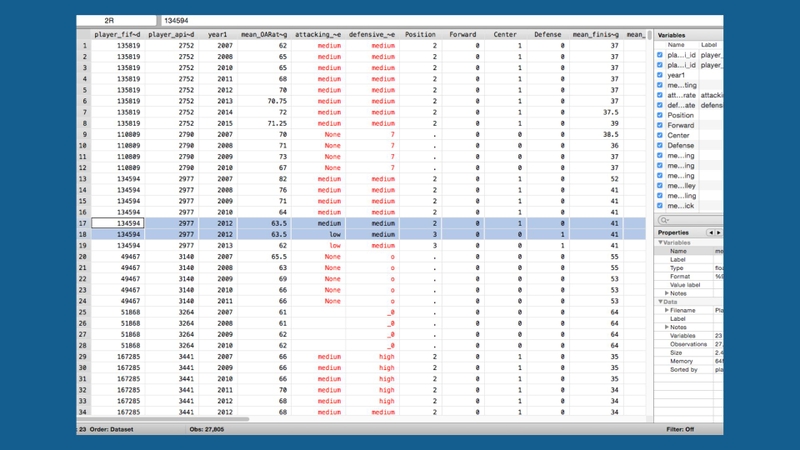Select row number 34 header

tap(84, 412)
